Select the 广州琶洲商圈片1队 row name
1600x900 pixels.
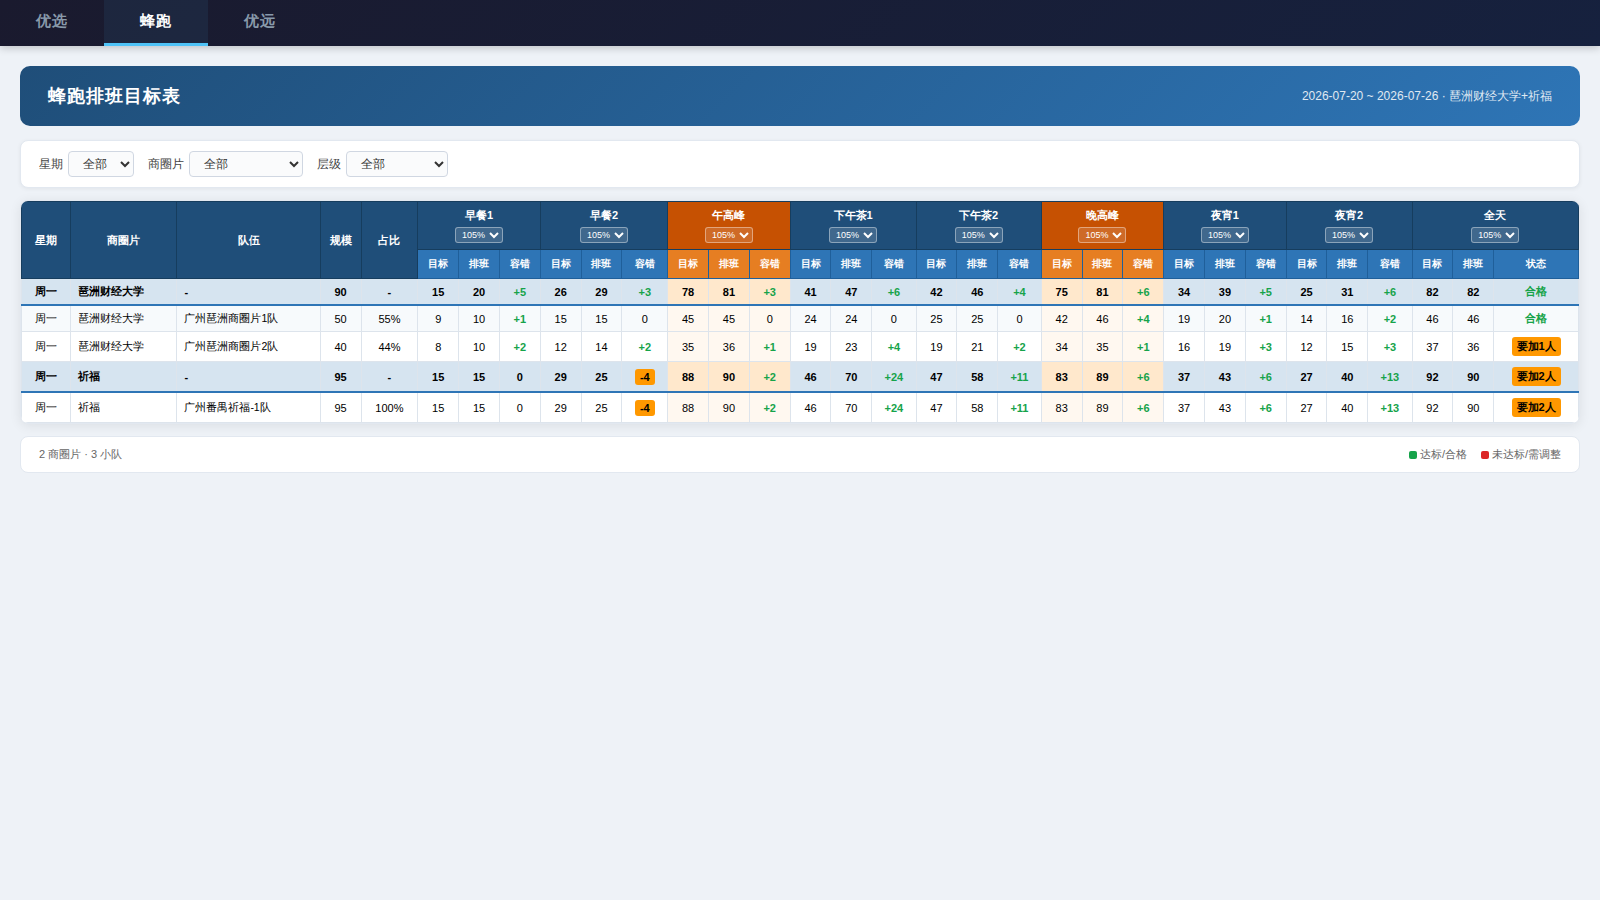click(x=231, y=319)
